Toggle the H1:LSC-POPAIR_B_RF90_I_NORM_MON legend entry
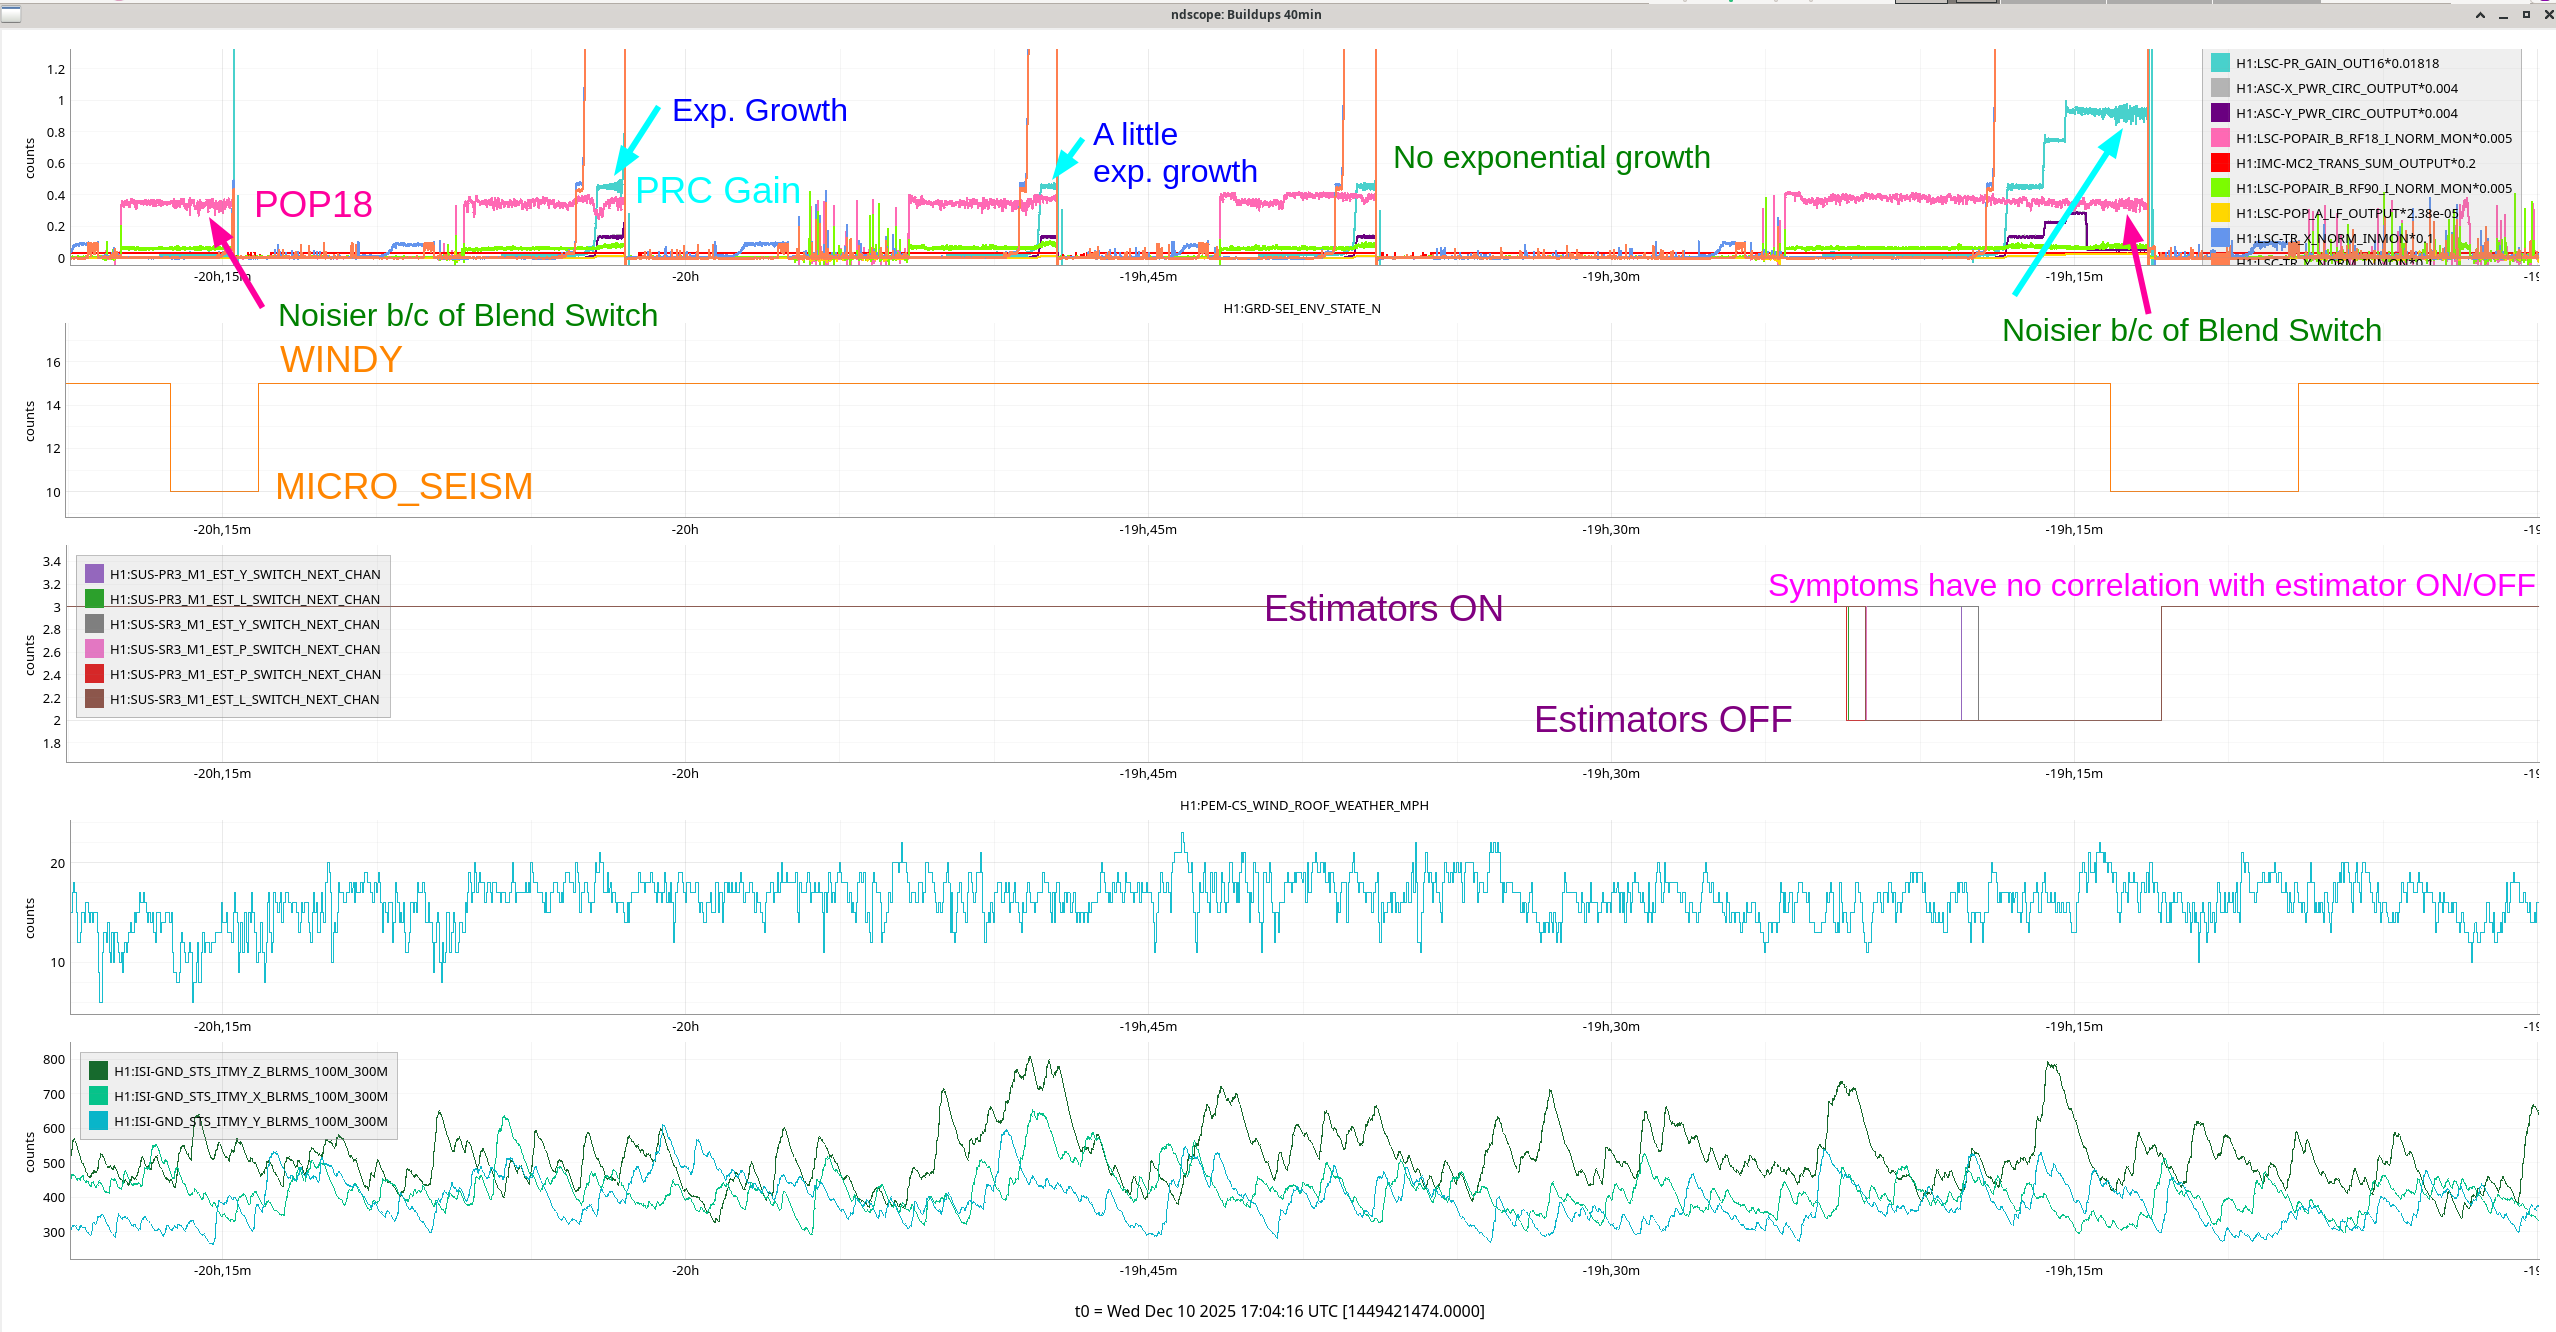Viewport: 2556px width, 1332px height. tap(2373, 188)
